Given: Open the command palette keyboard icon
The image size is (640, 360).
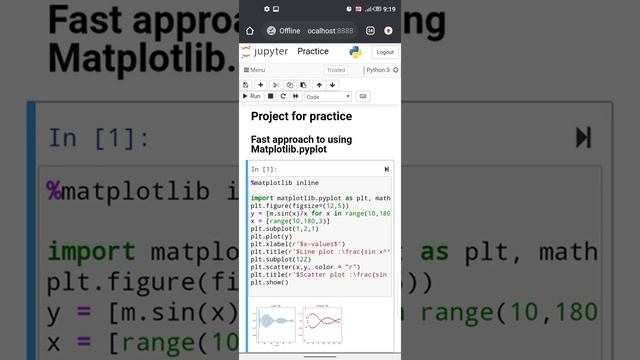Looking at the screenshot, I should point(363,96).
